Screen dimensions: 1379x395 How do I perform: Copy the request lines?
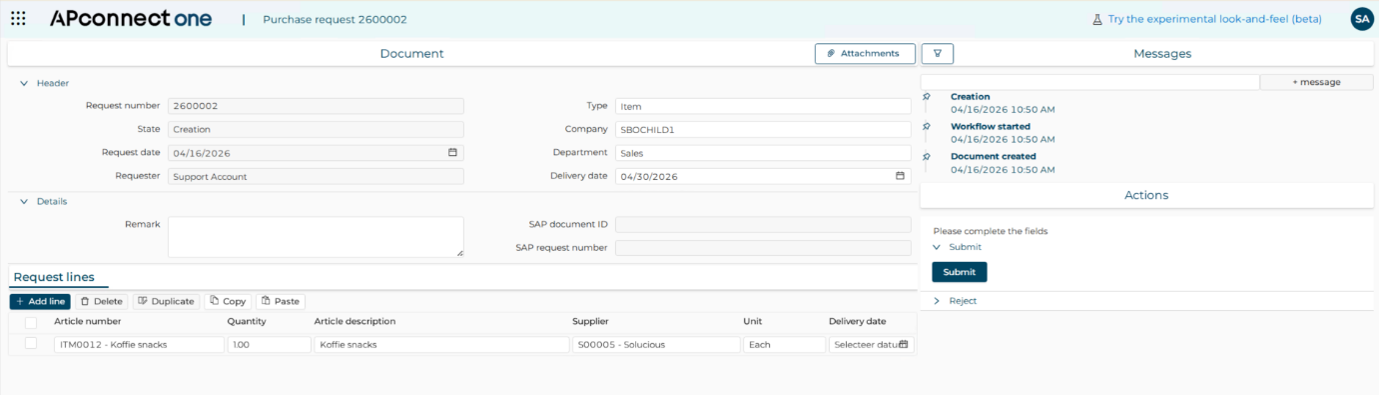[x=228, y=301]
